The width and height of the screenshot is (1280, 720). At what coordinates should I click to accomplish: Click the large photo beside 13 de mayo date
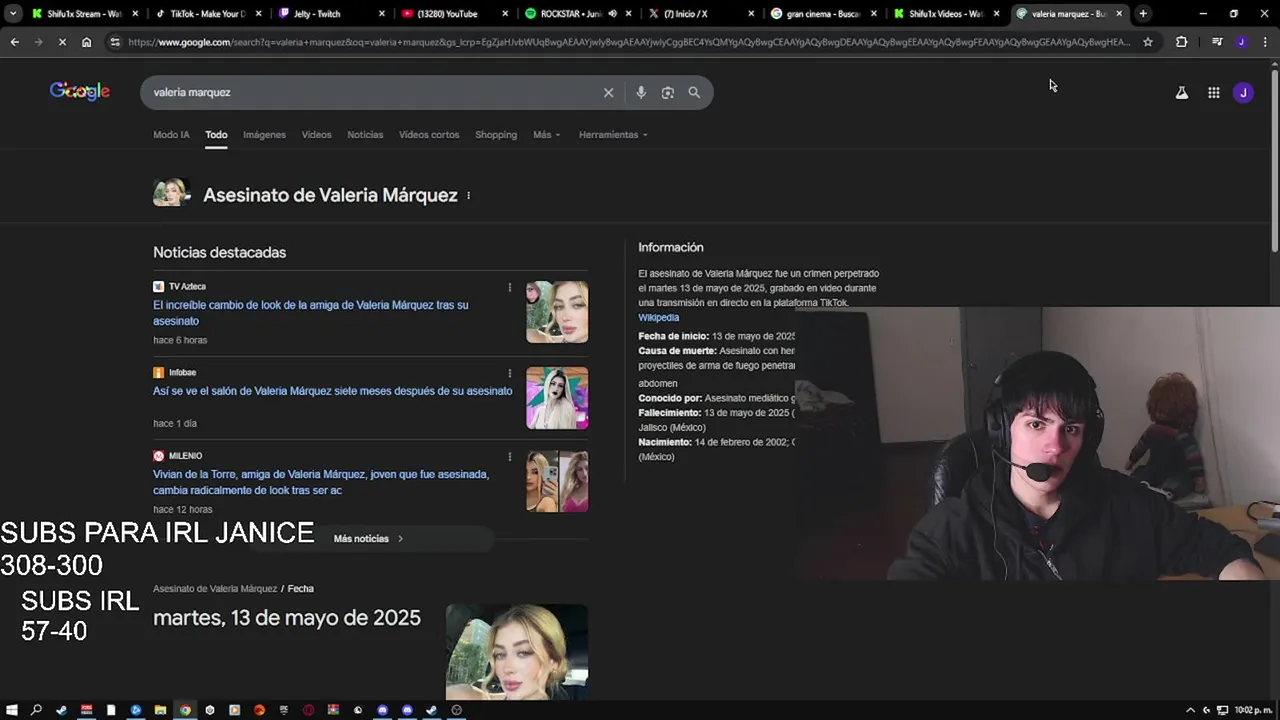point(517,651)
